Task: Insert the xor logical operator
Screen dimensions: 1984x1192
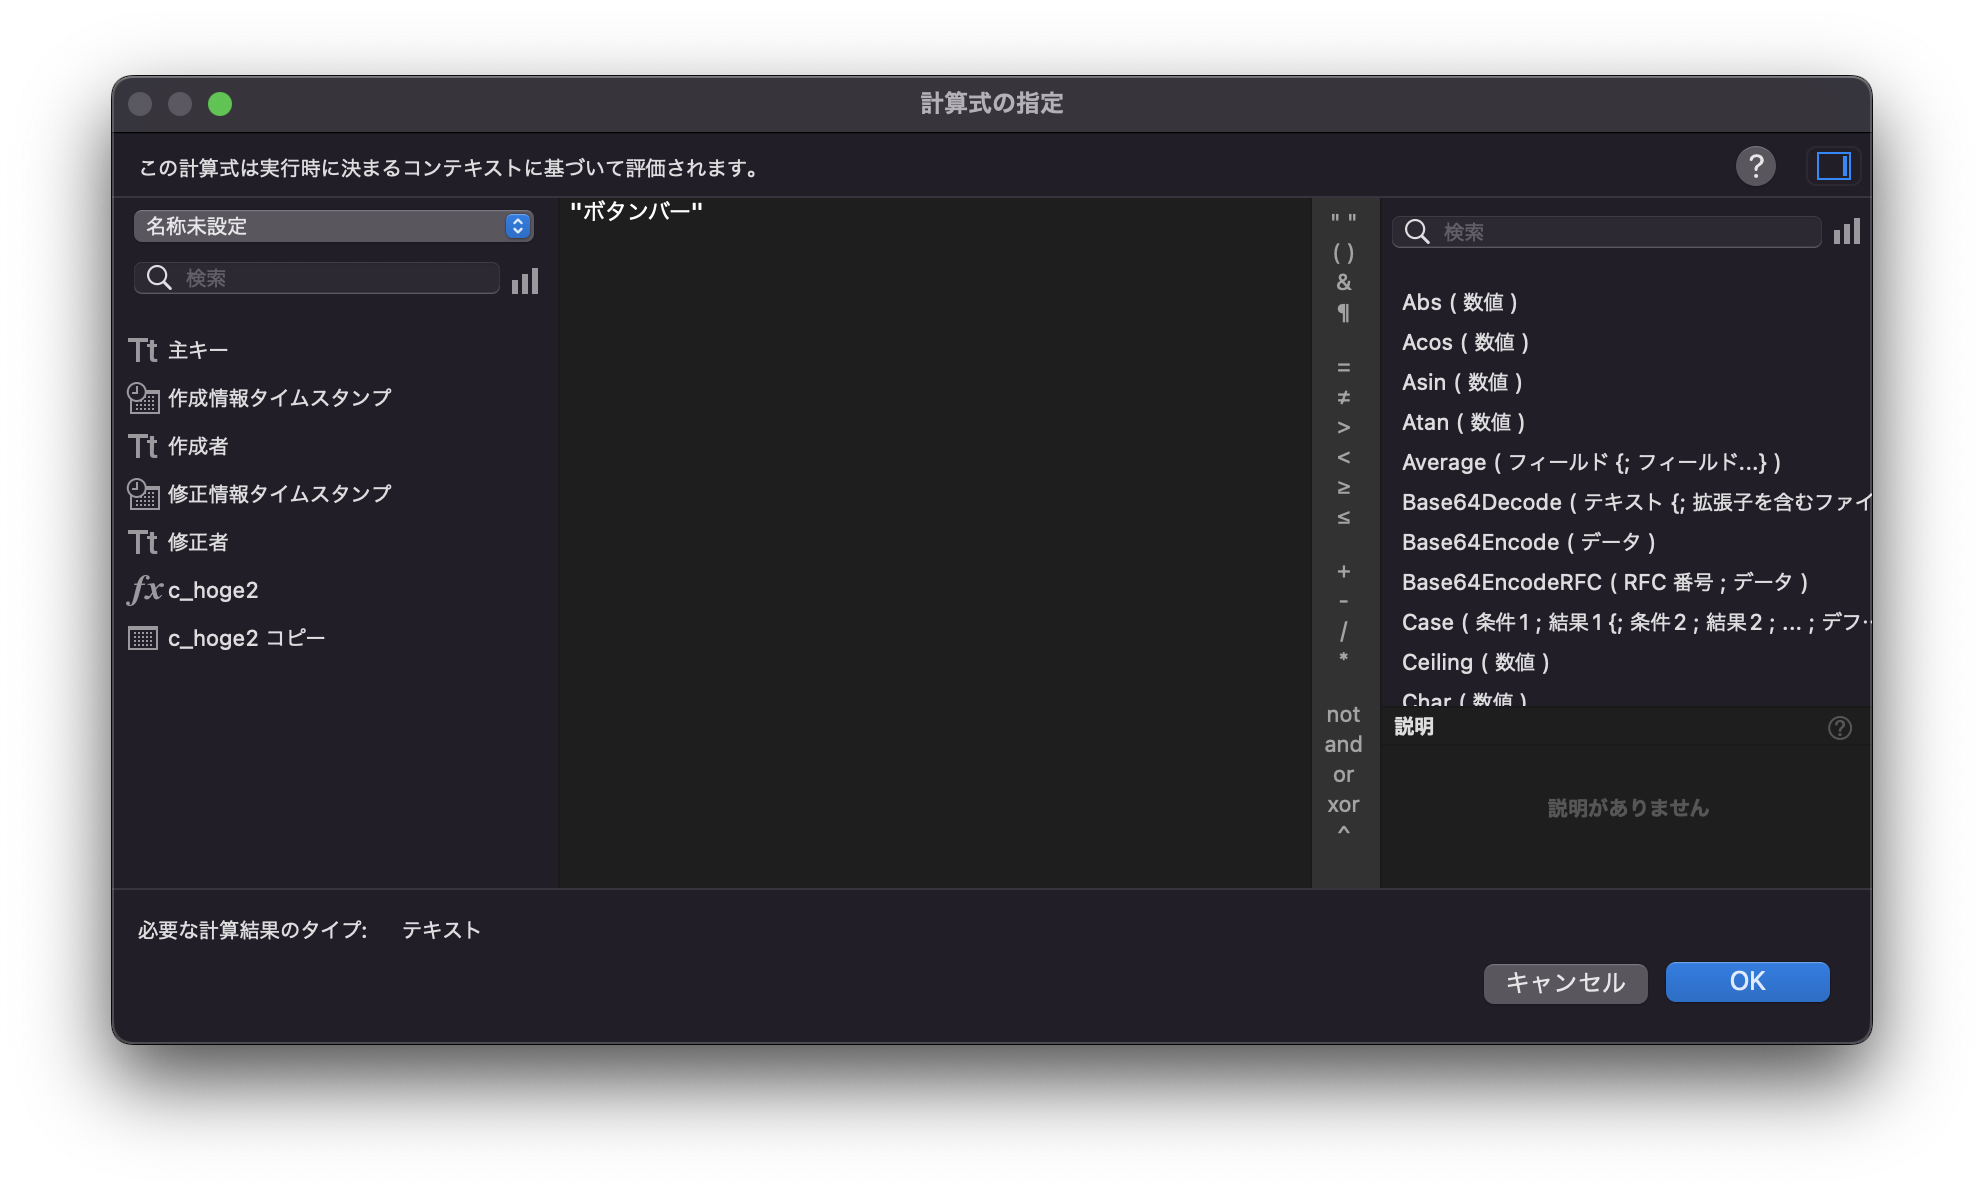Action: pos(1344,805)
